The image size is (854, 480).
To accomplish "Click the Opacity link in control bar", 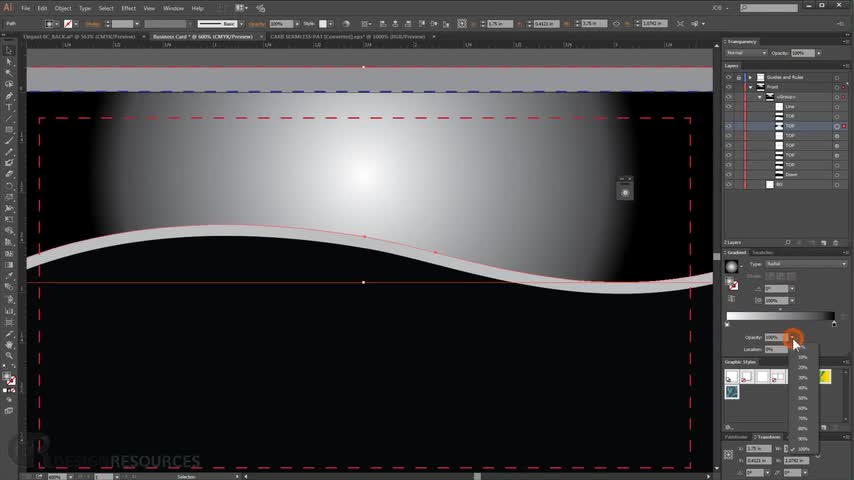I will tap(257, 24).
